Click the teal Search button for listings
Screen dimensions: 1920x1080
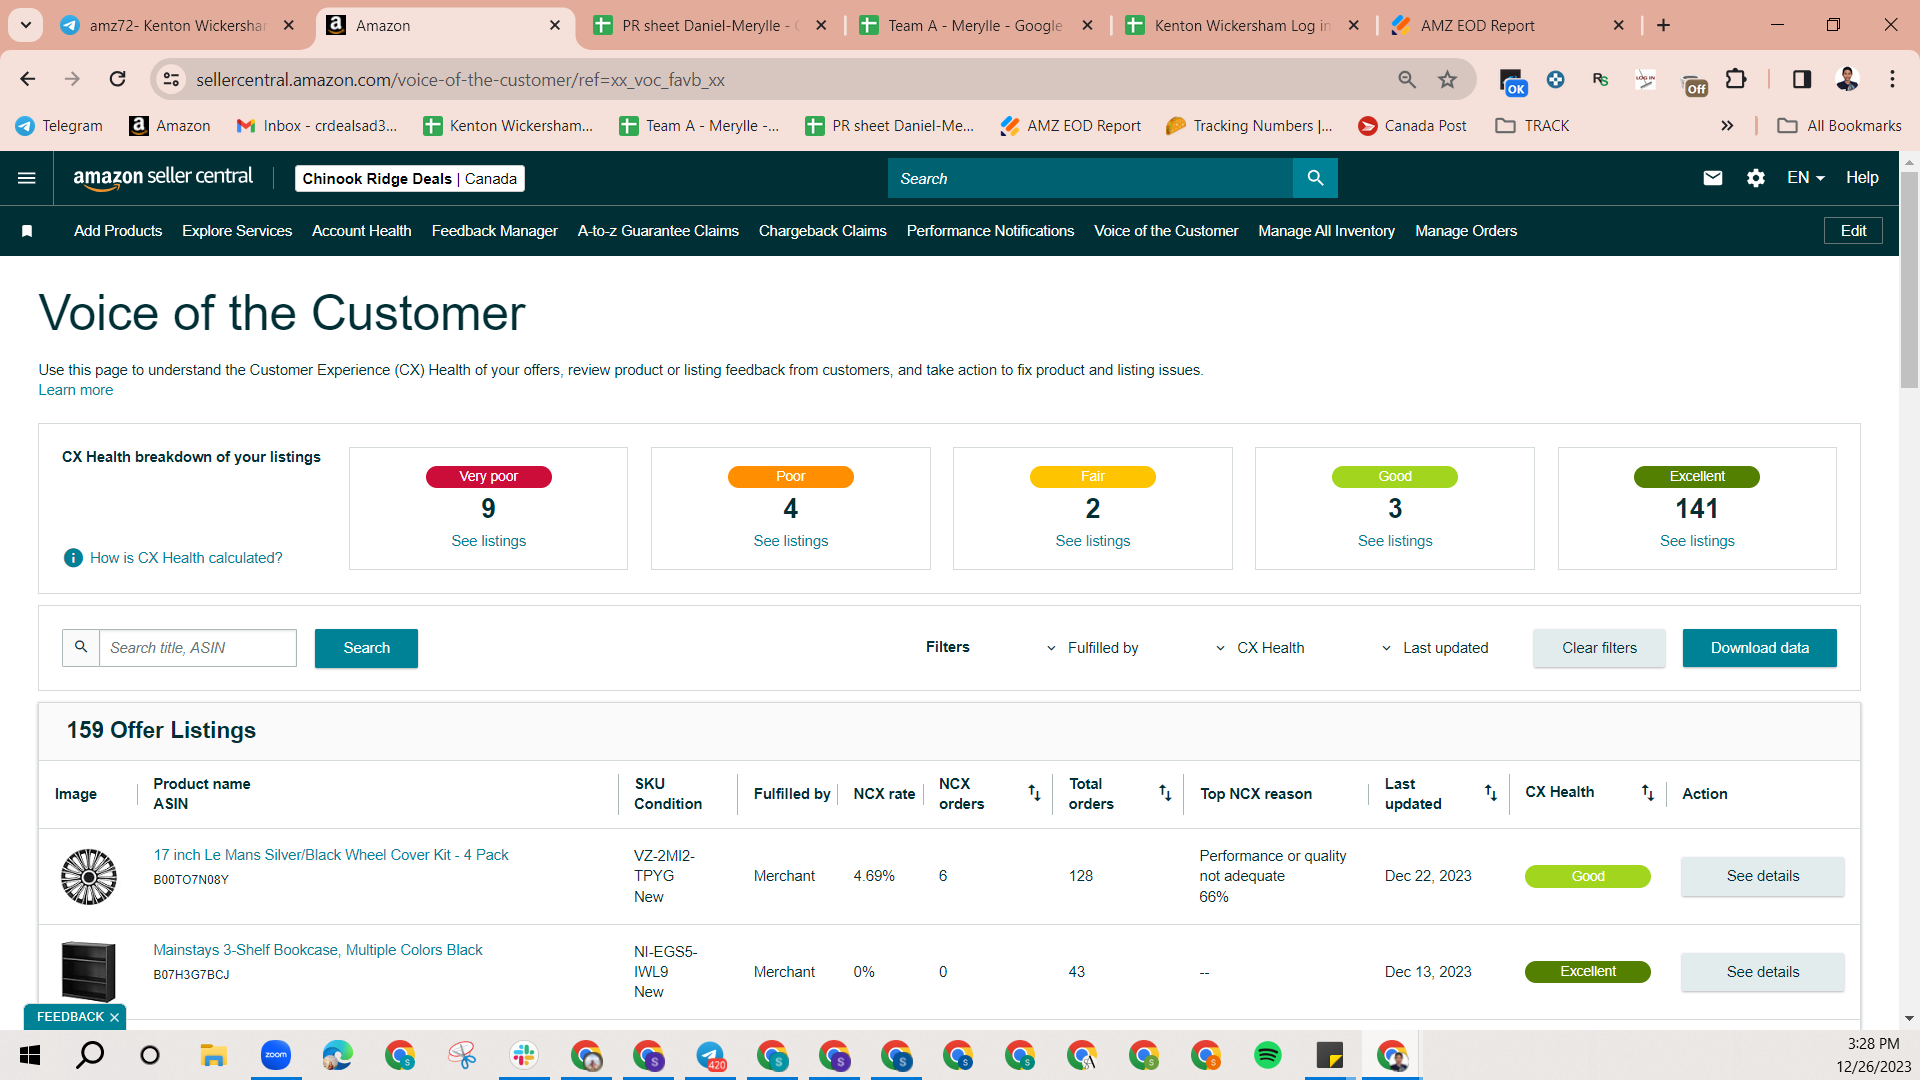[x=366, y=648]
